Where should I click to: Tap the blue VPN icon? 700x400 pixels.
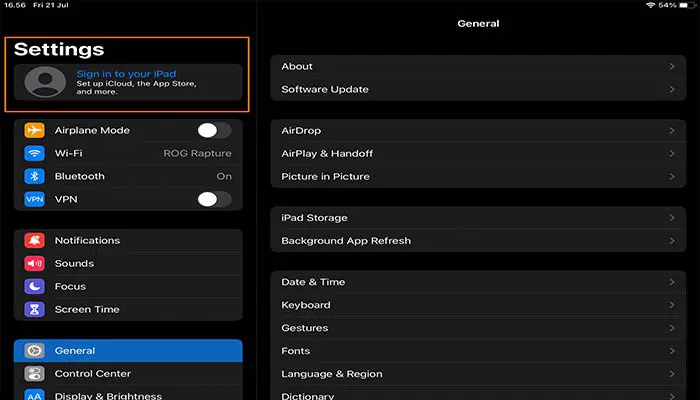(36, 200)
